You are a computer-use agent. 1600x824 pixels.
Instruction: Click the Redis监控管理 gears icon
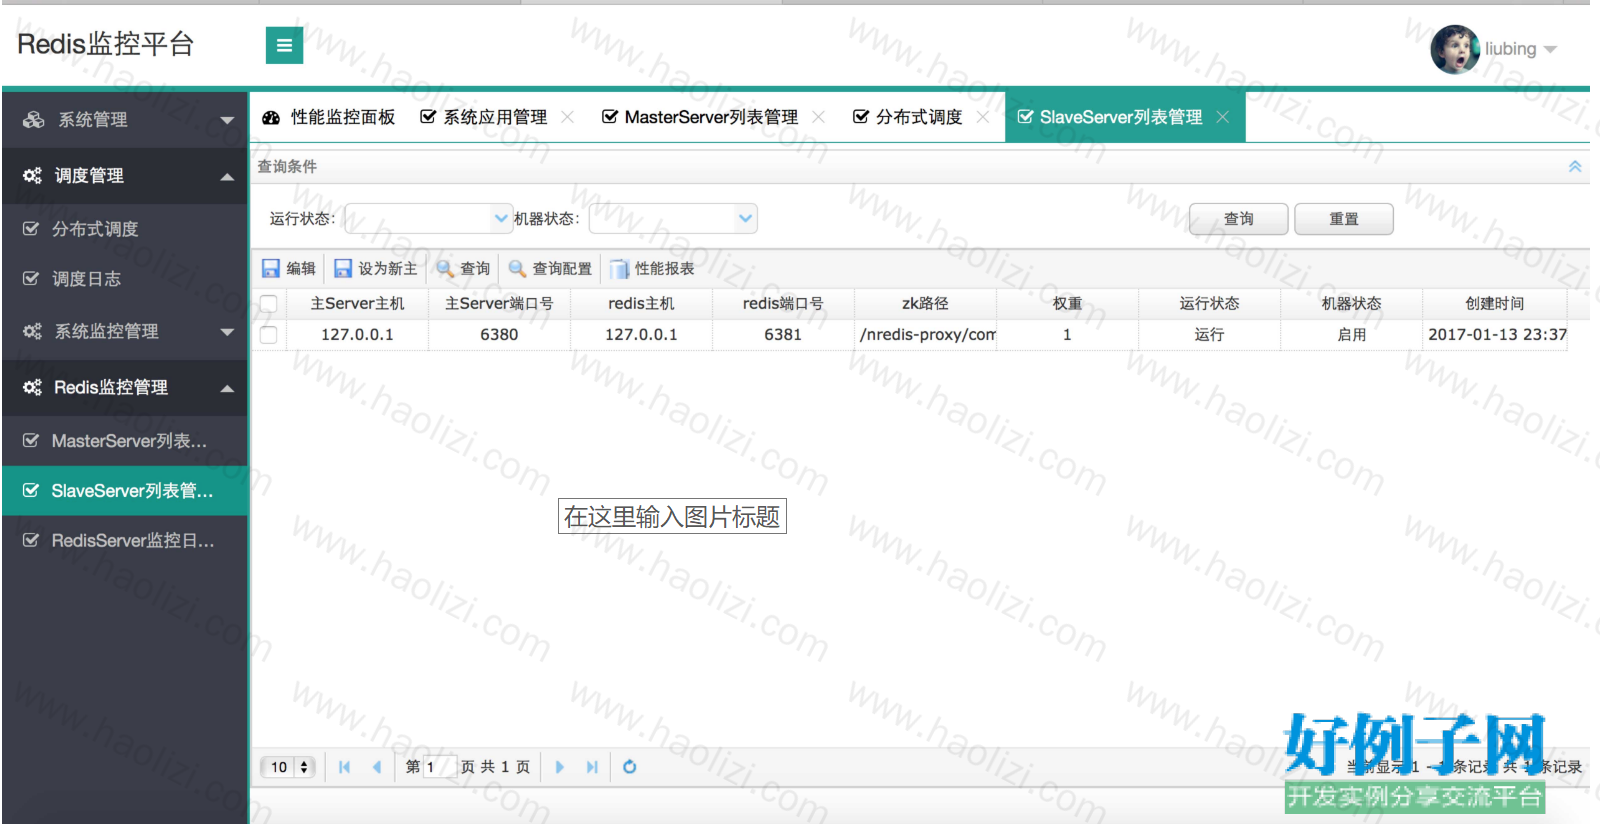[33, 387]
